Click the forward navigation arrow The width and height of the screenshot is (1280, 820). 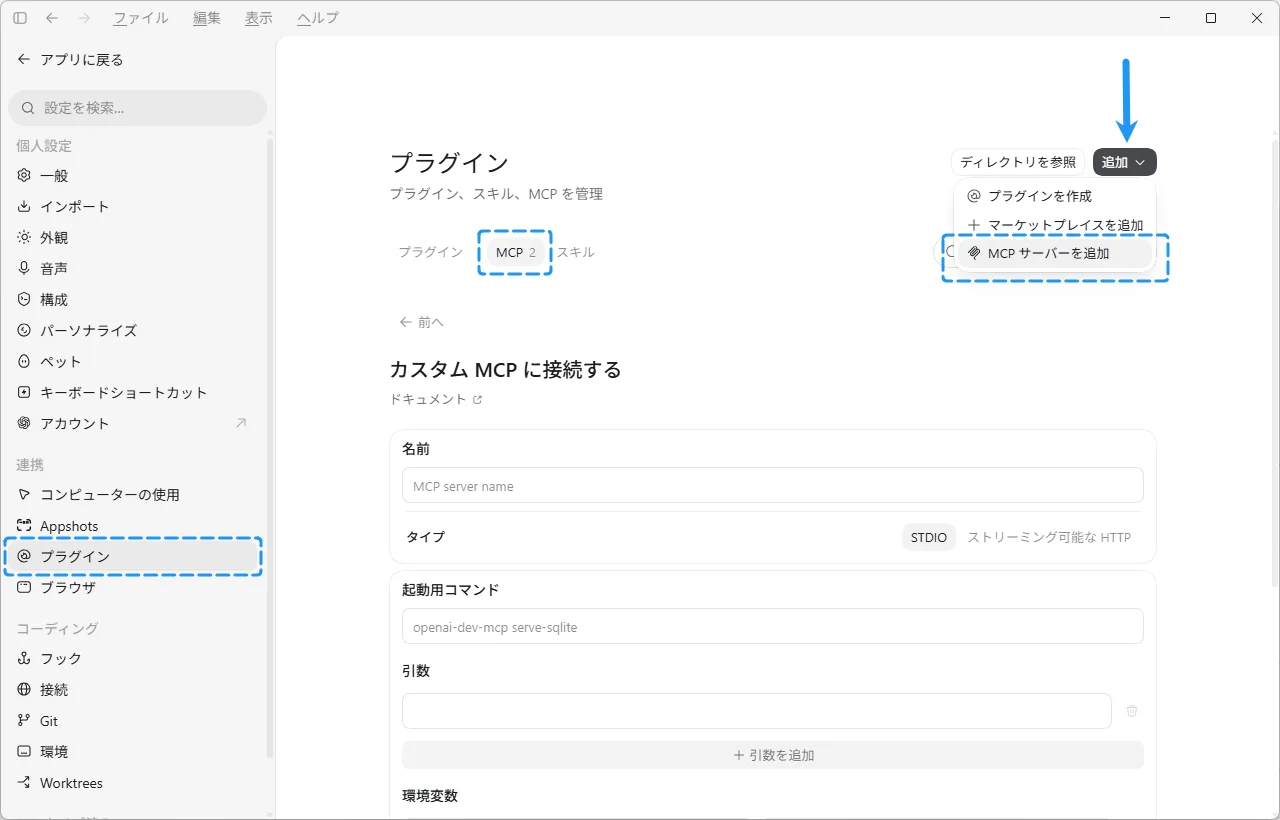coord(84,18)
